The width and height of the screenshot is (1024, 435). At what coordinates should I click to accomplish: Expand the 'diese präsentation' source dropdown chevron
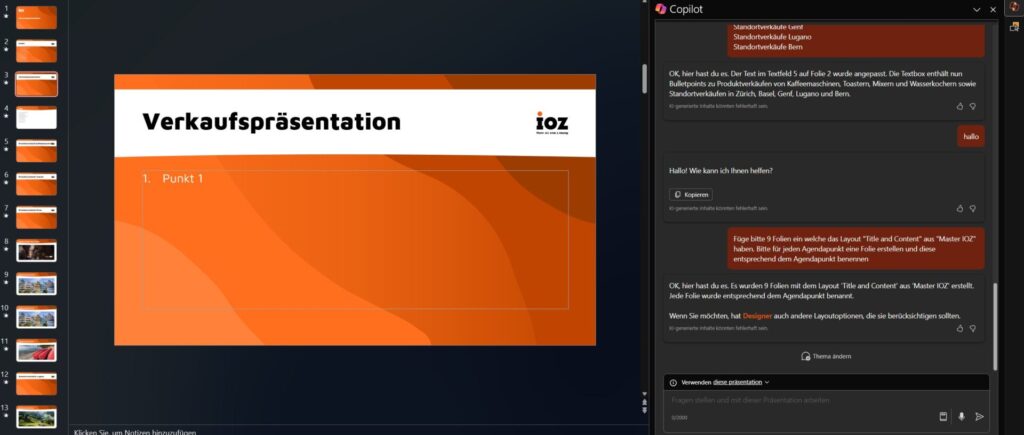coord(767,383)
